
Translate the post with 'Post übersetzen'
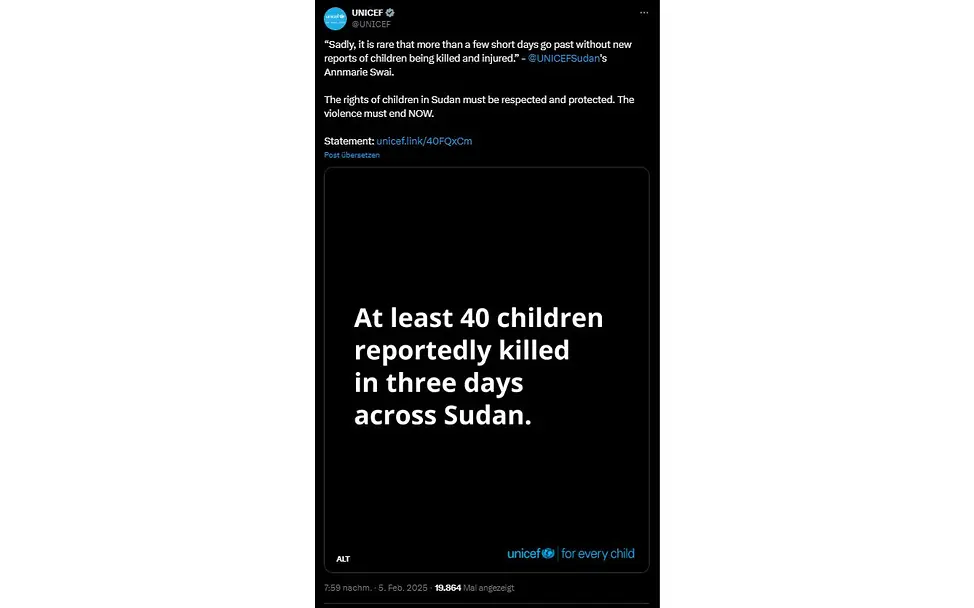tap(351, 154)
